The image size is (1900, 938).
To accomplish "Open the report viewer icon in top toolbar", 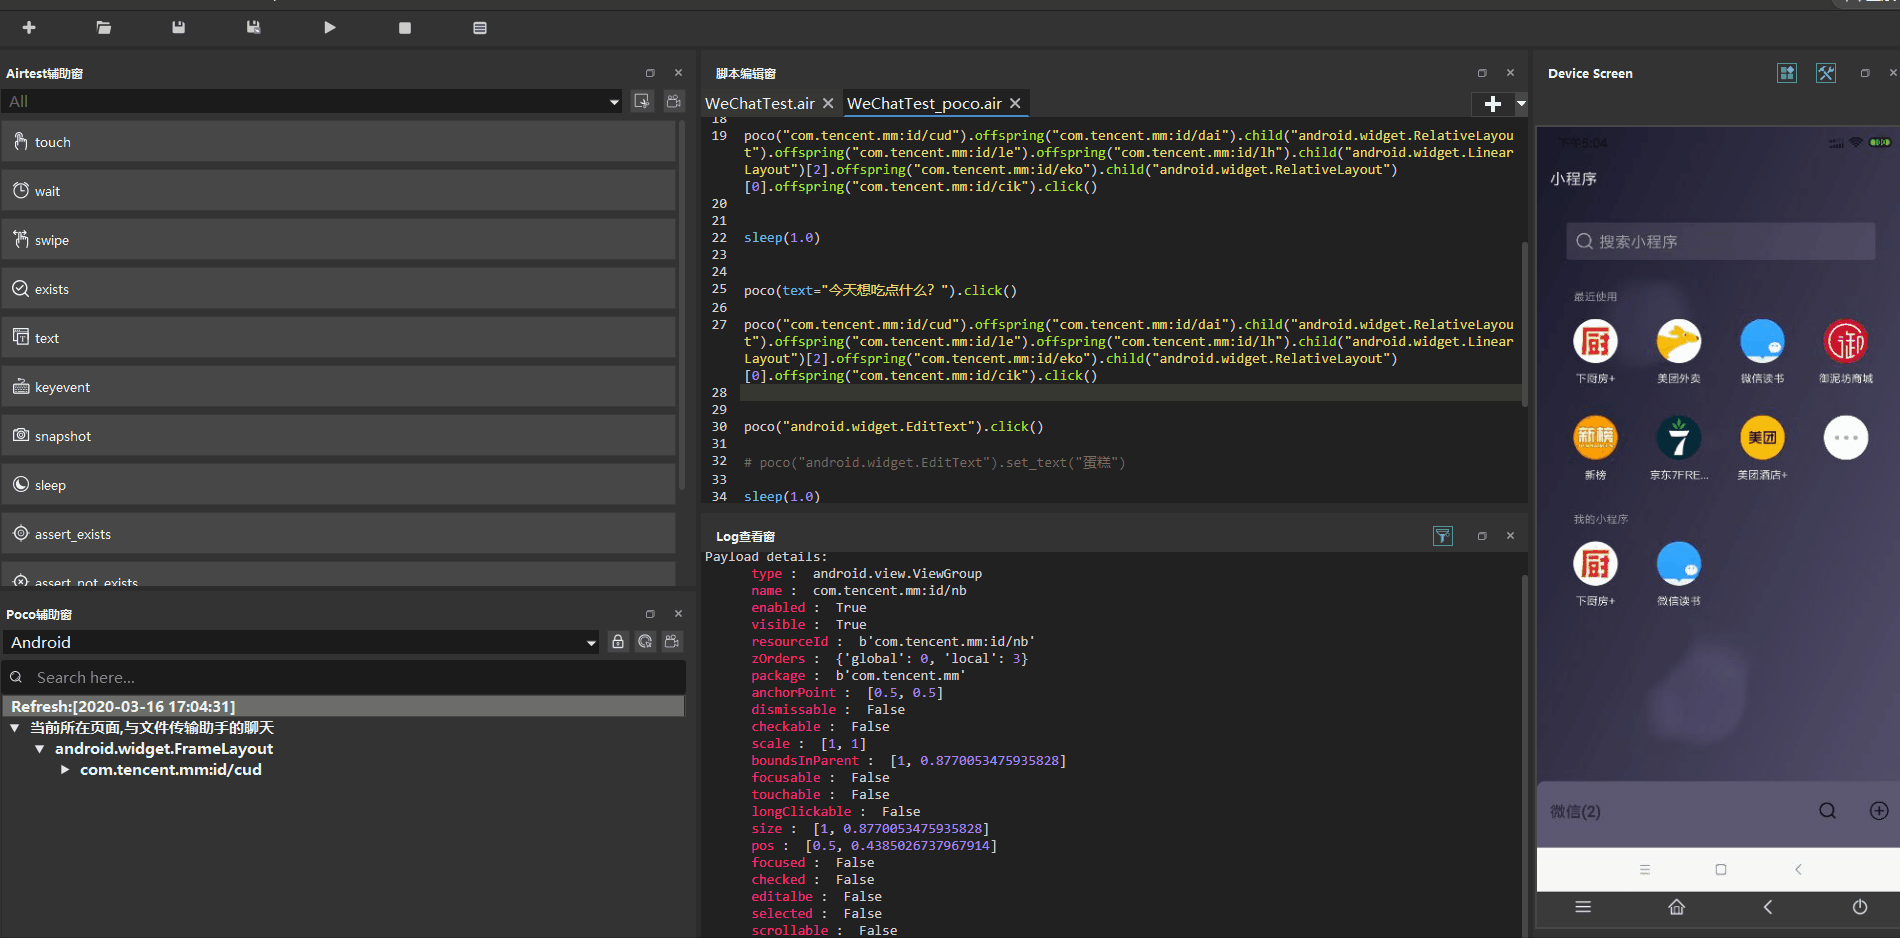I will 480,28.
